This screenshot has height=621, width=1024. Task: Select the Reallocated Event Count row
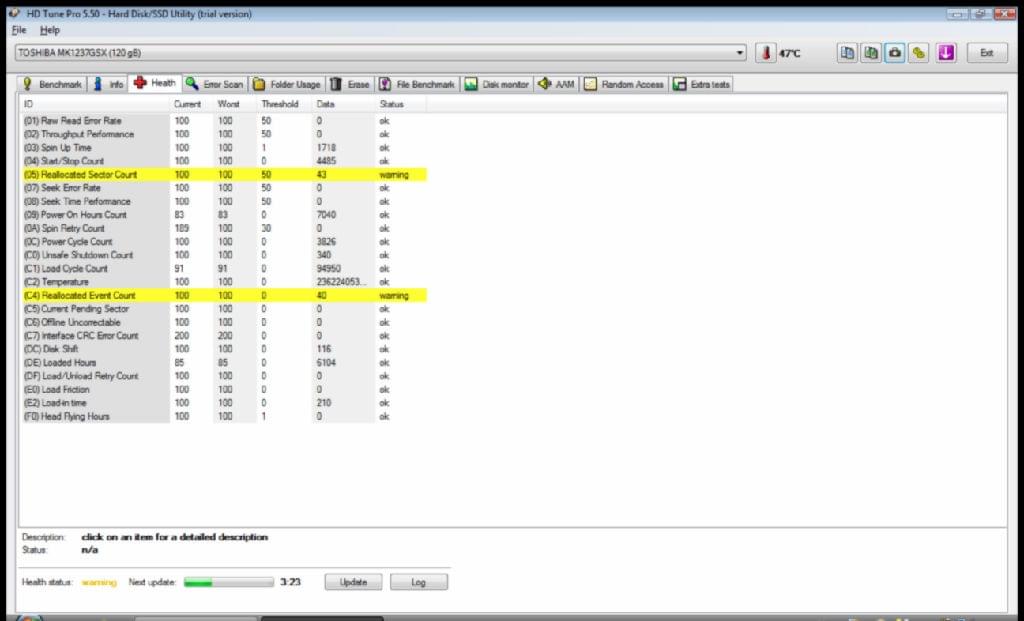point(224,295)
